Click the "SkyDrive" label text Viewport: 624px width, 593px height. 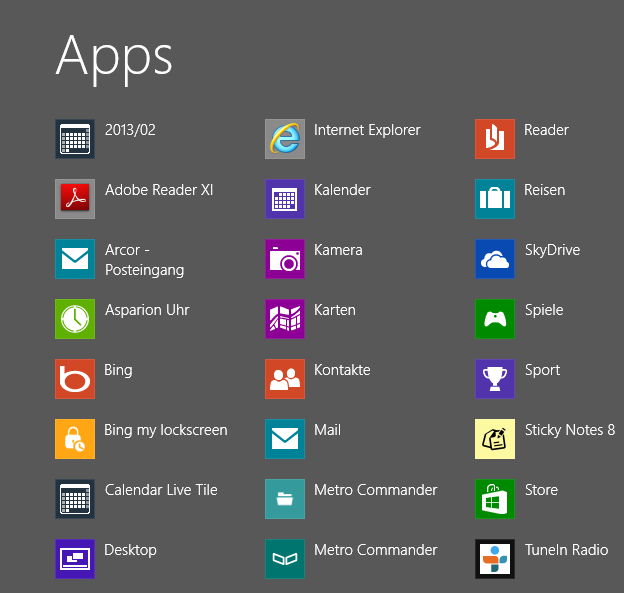coord(552,251)
